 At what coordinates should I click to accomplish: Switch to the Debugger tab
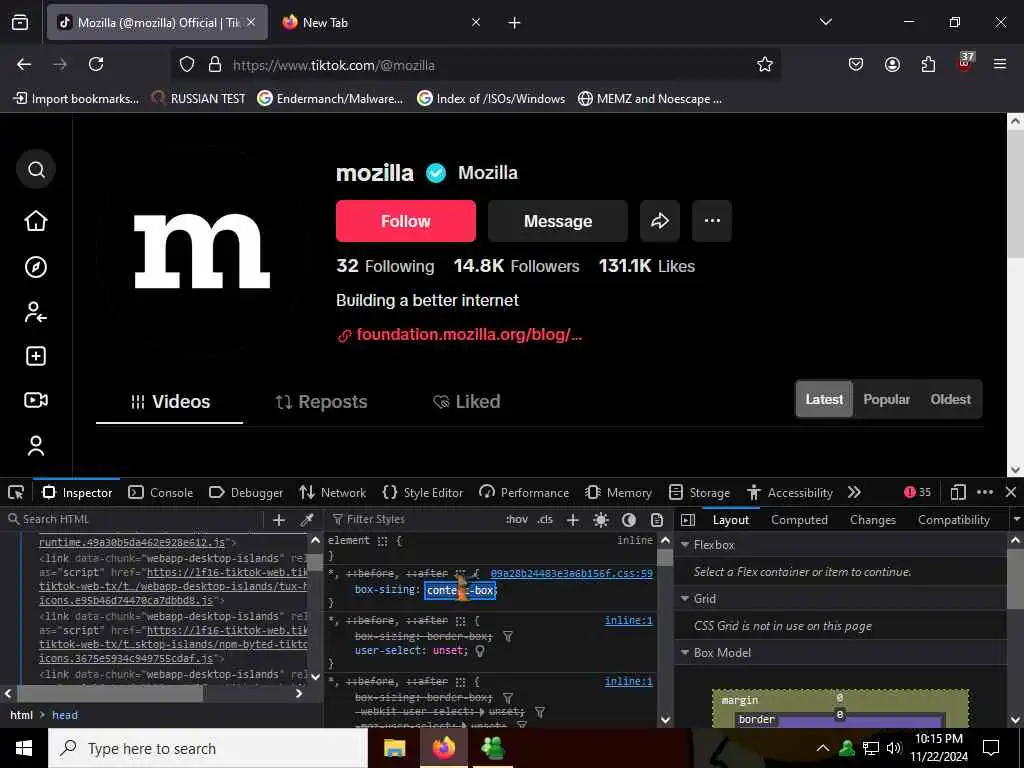click(x=246, y=493)
